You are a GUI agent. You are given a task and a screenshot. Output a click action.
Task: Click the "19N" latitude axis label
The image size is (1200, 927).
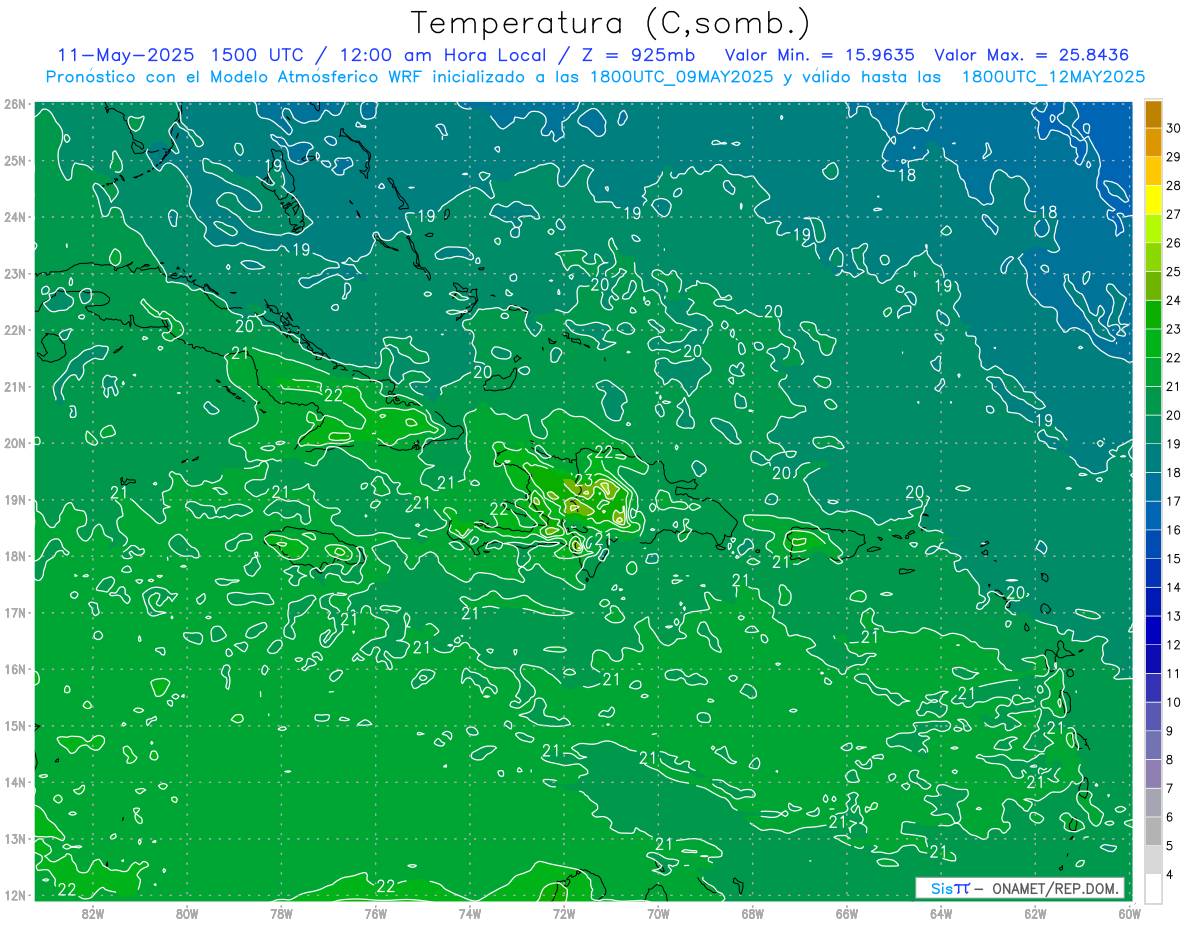tap(15, 499)
